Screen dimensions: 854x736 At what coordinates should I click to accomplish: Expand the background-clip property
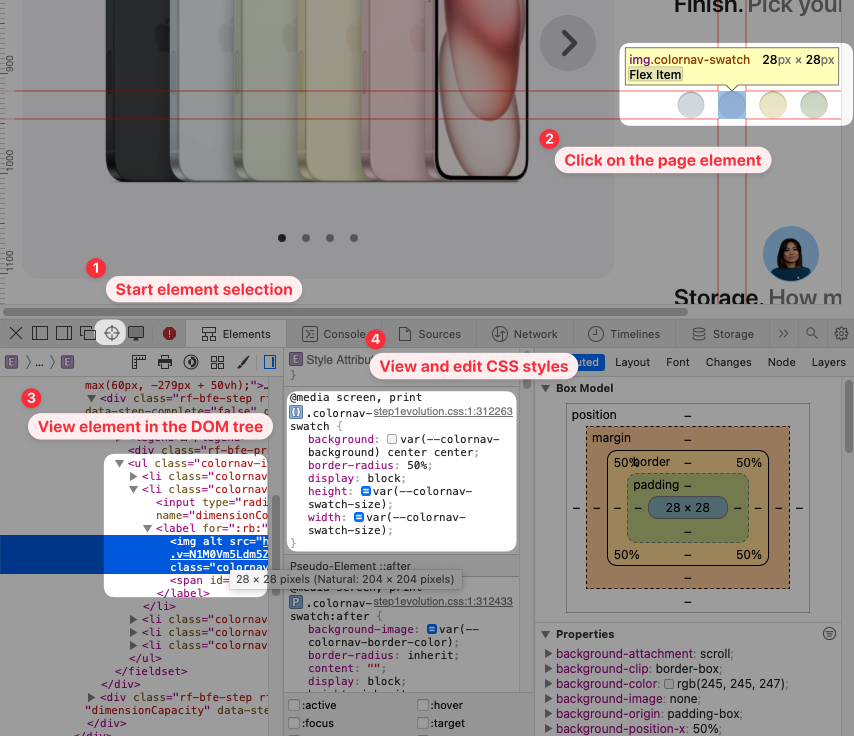click(x=548, y=668)
